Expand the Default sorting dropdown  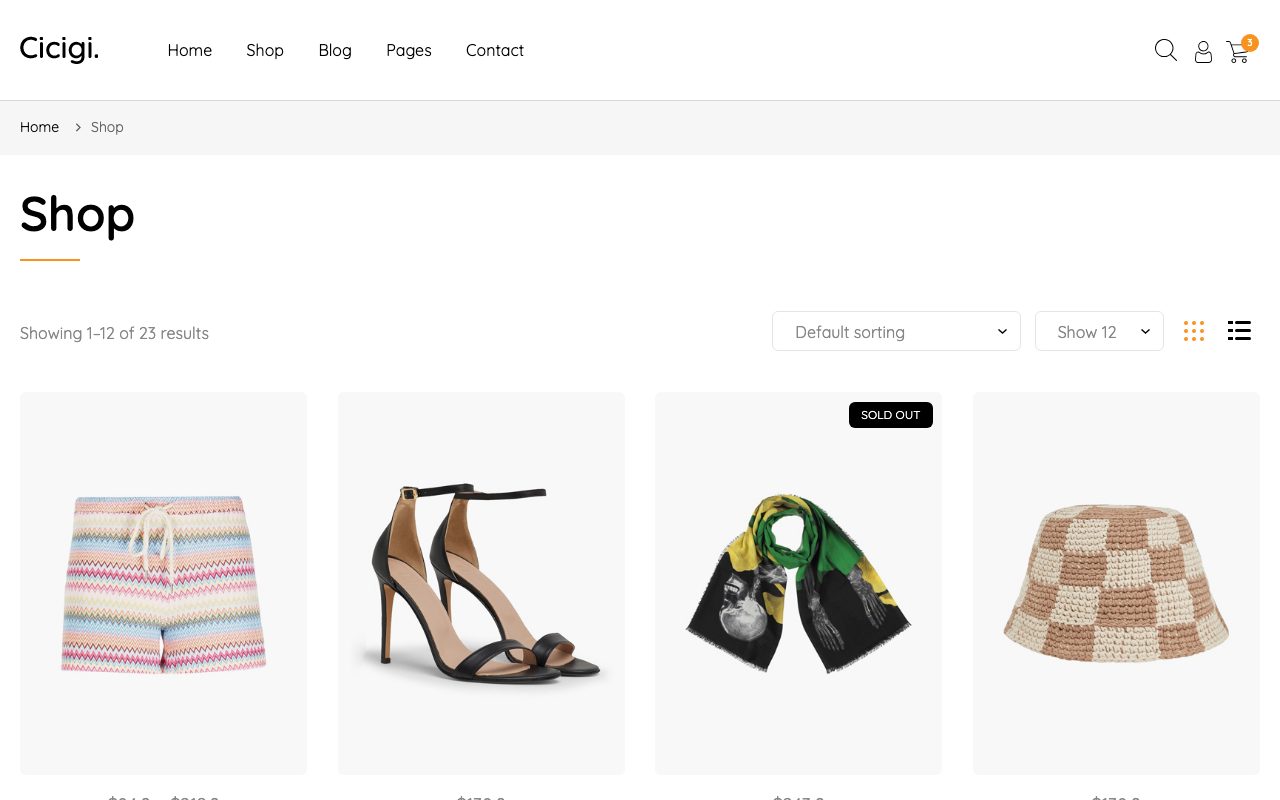point(896,331)
